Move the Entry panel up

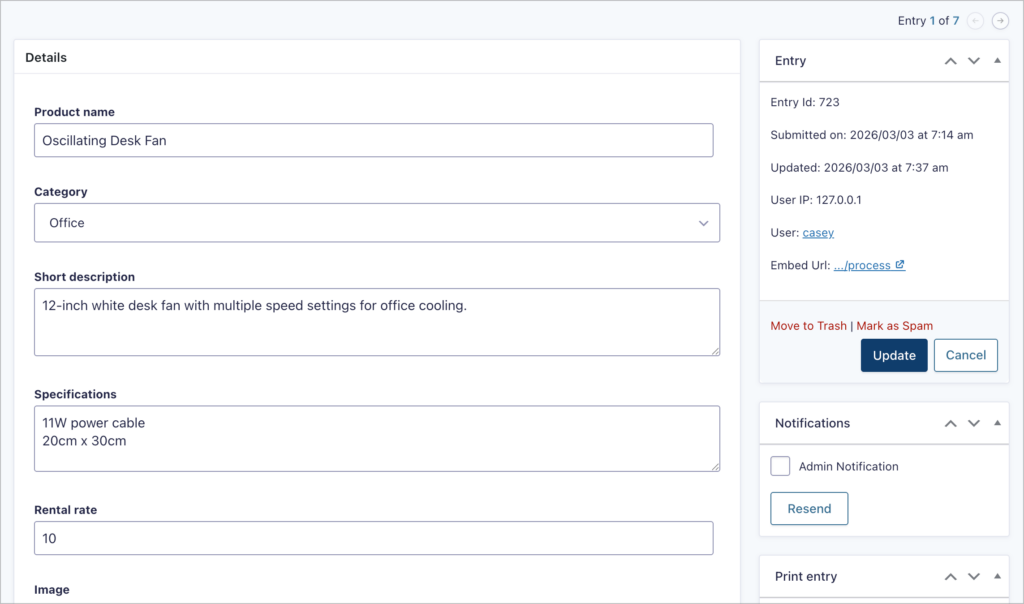[950, 61]
